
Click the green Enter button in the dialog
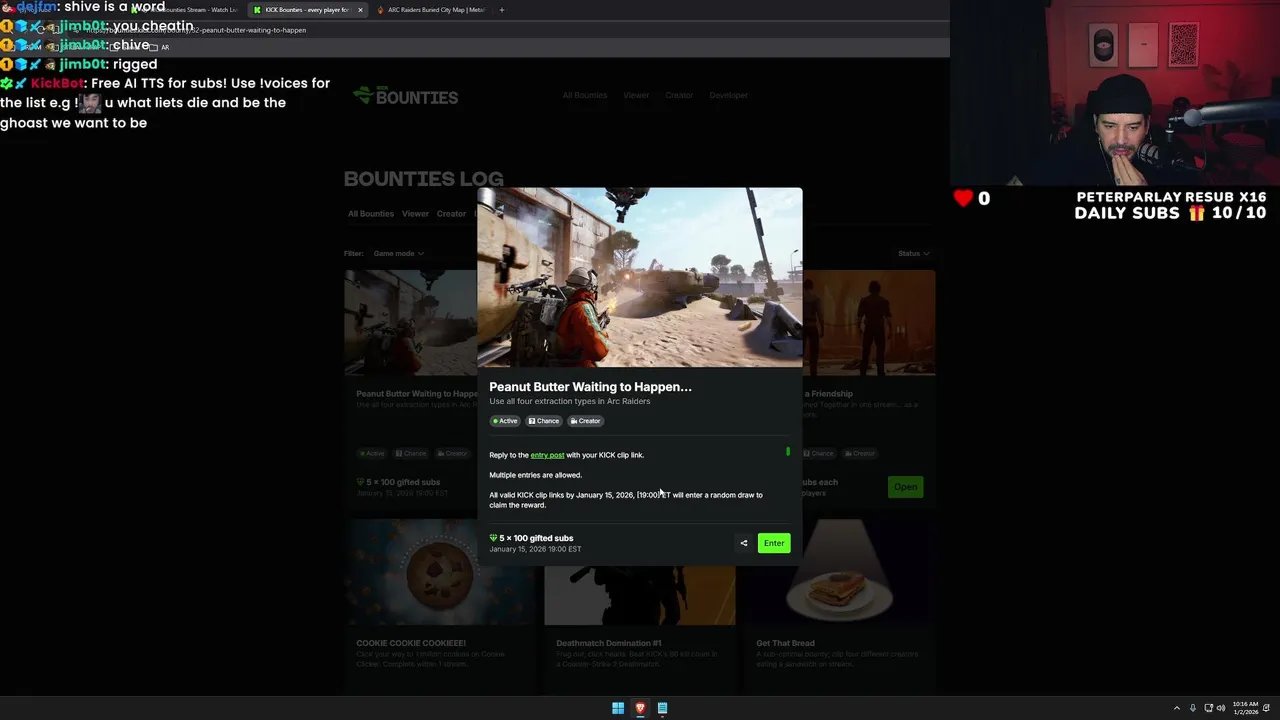(774, 543)
